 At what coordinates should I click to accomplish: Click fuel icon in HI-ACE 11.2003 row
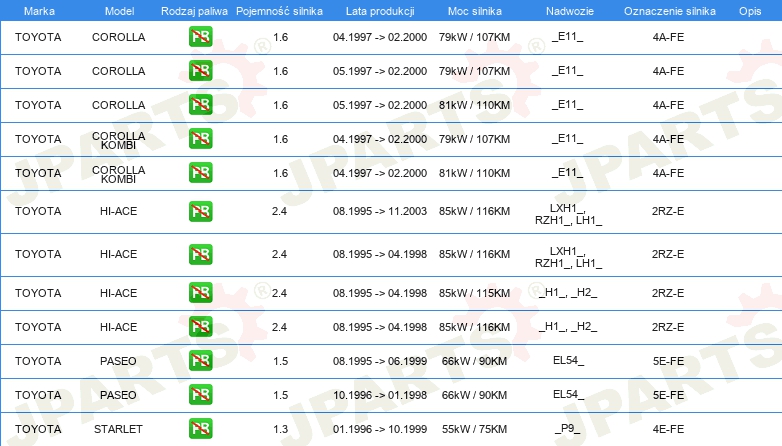(x=200, y=211)
